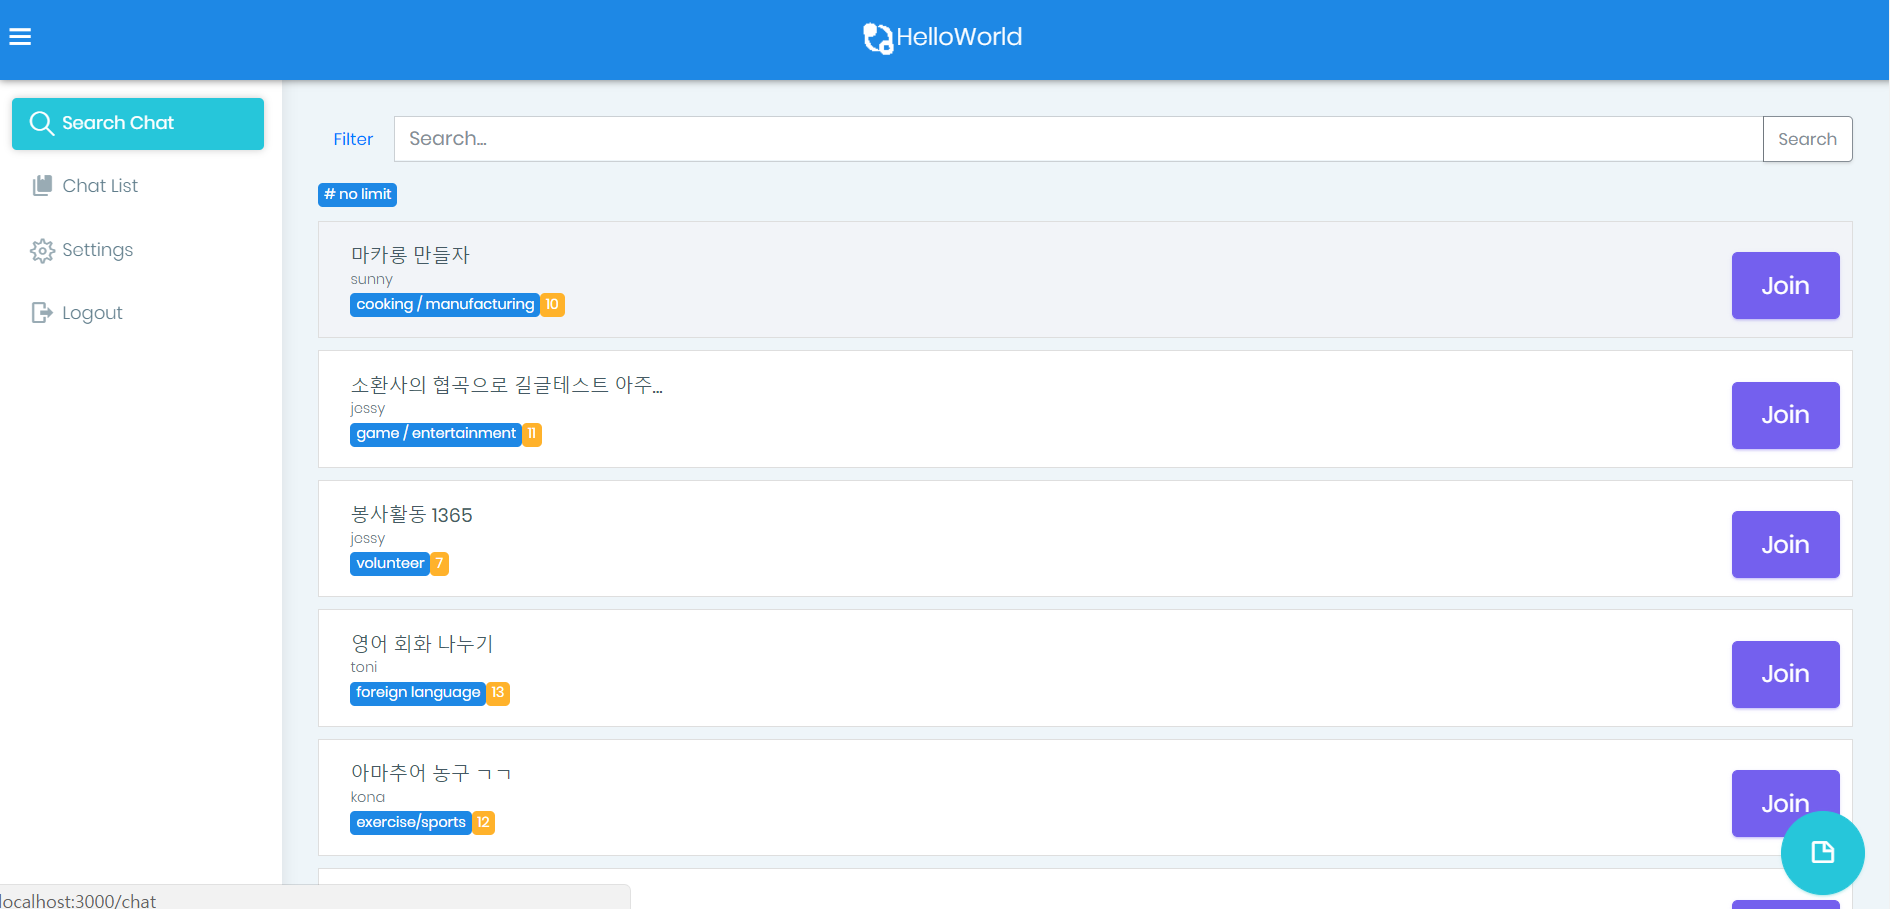Click the host name 'sunny'
The image size is (1890, 909).
[x=371, y=280]
